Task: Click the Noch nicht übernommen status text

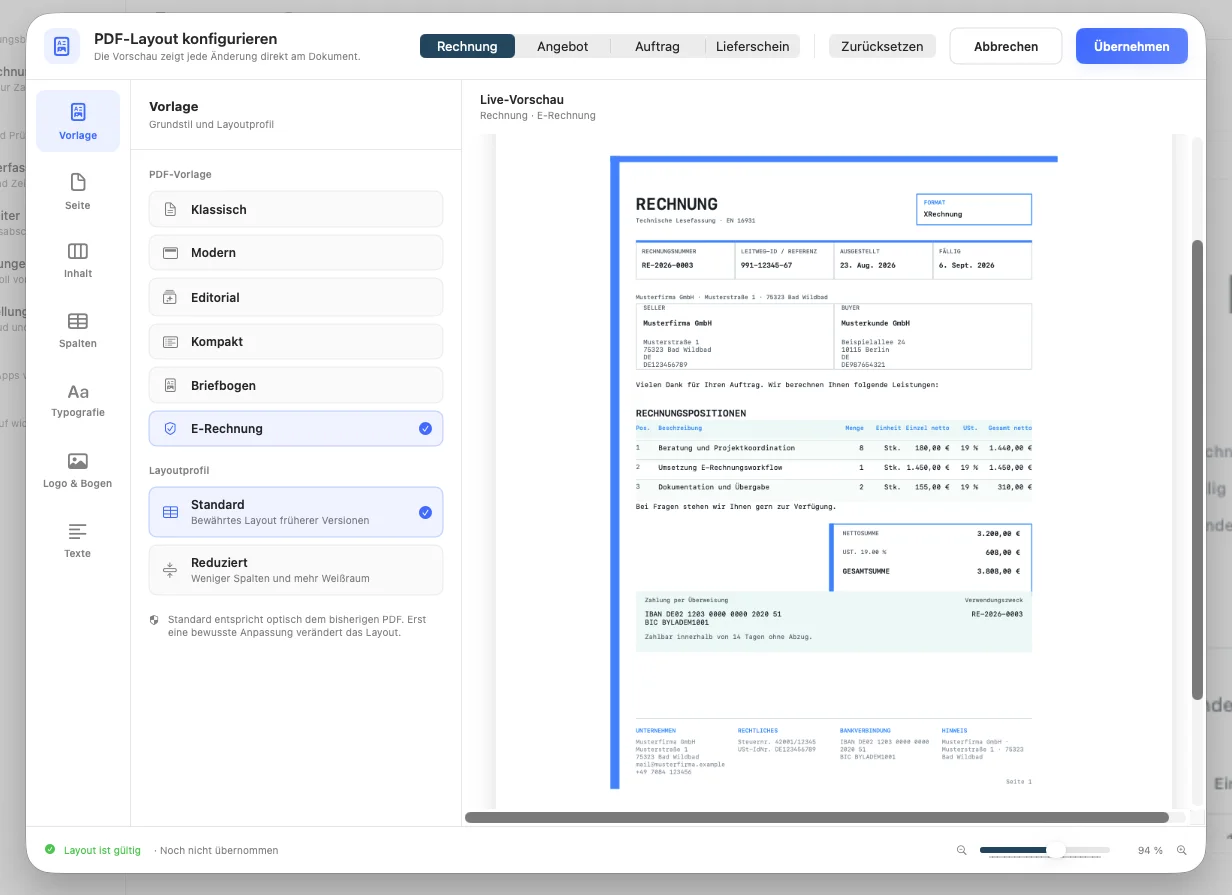Action: (x=219, y=851)
